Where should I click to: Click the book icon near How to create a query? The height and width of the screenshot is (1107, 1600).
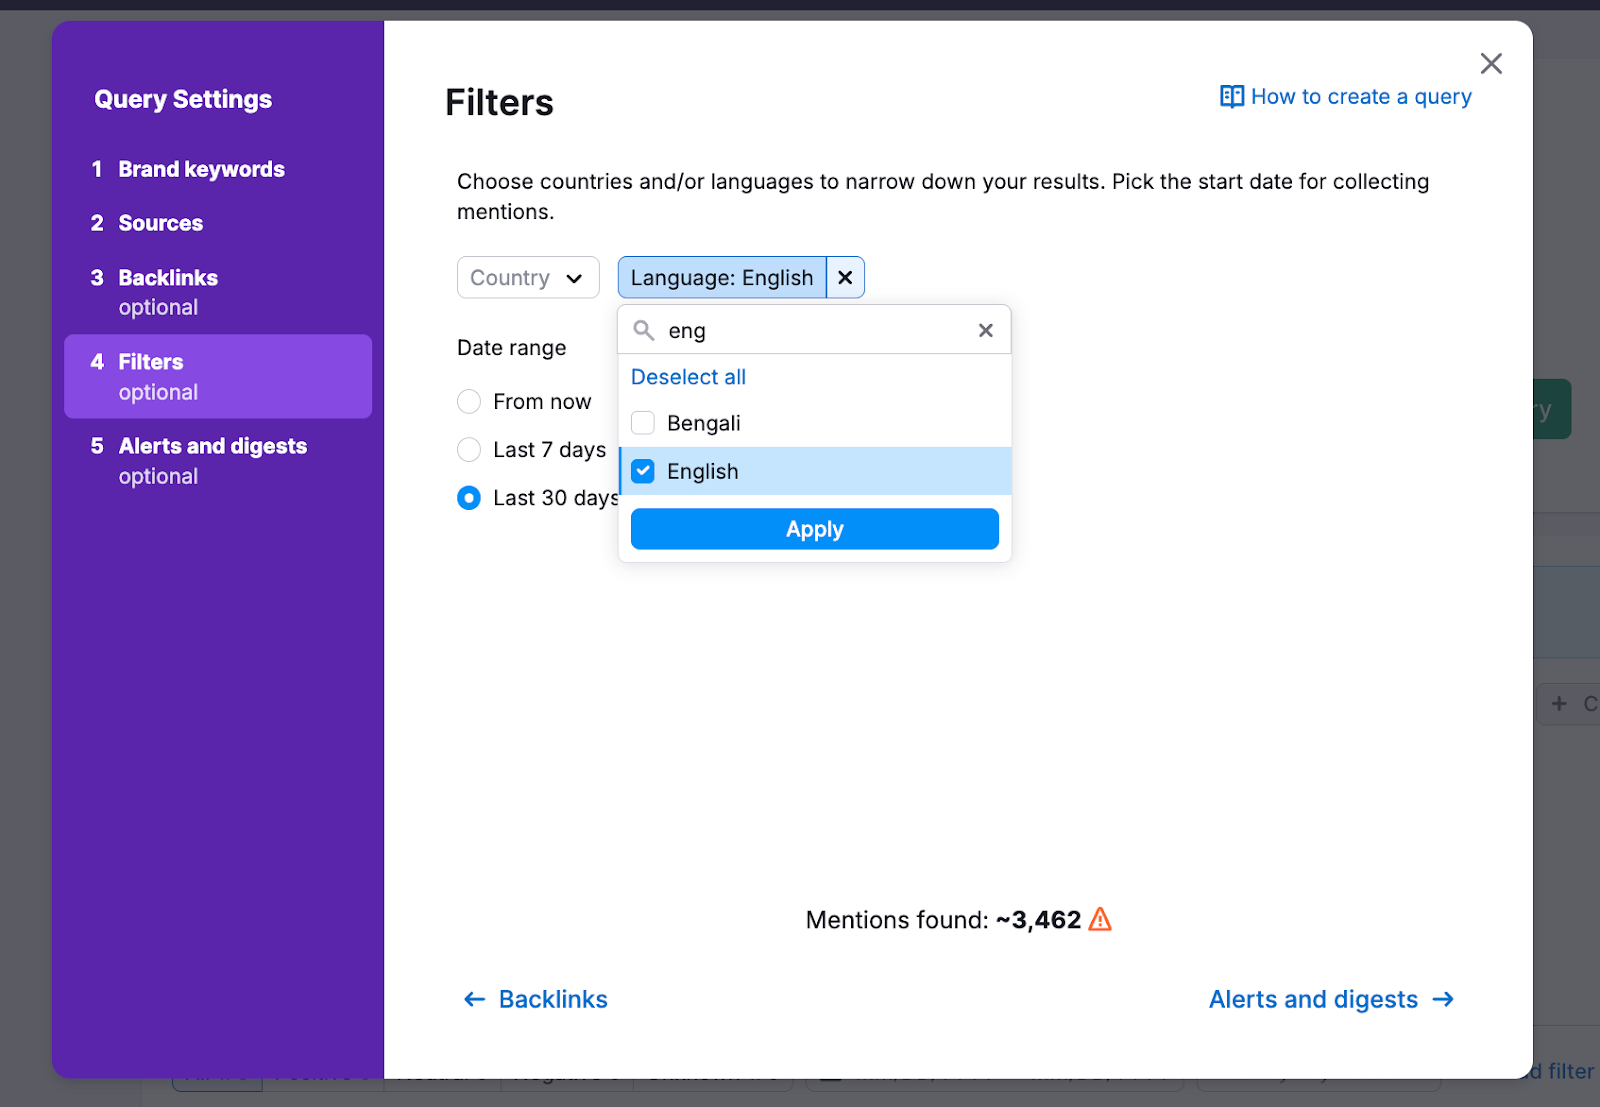(x=1231, y=96)
